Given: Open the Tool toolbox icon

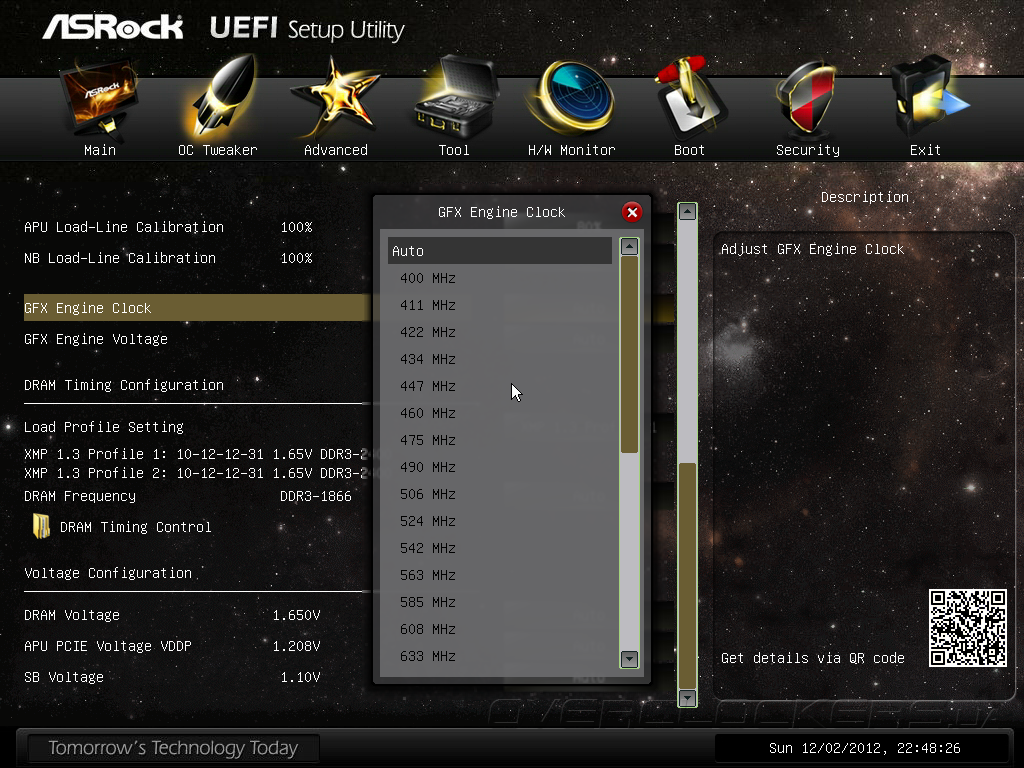Looking at the screenshot, I should coord(456,97).
